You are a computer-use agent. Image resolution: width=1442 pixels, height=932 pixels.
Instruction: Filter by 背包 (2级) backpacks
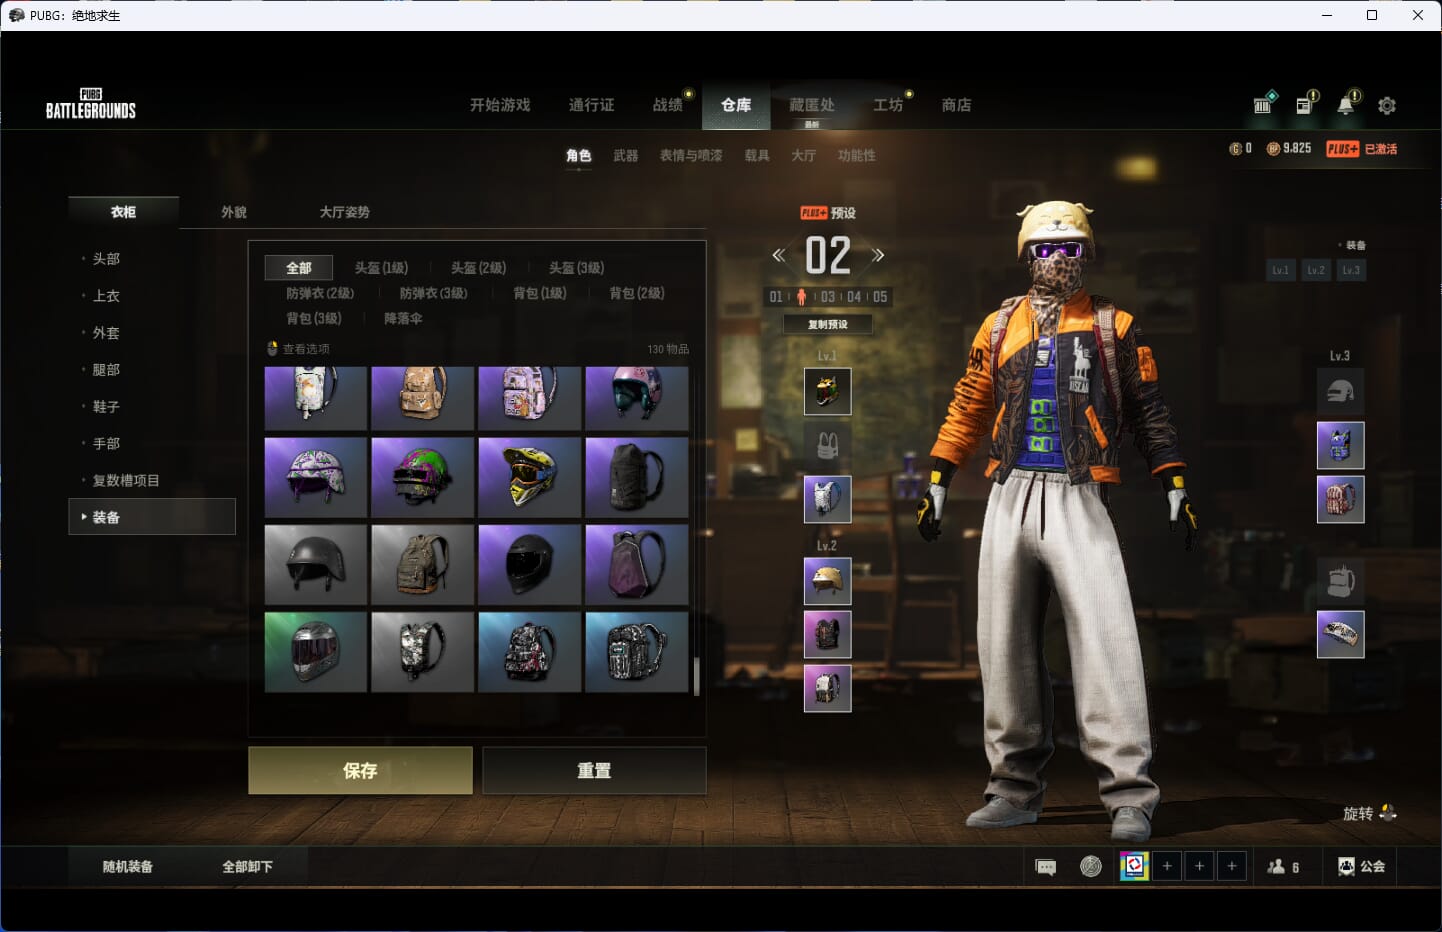pos(637,293)
